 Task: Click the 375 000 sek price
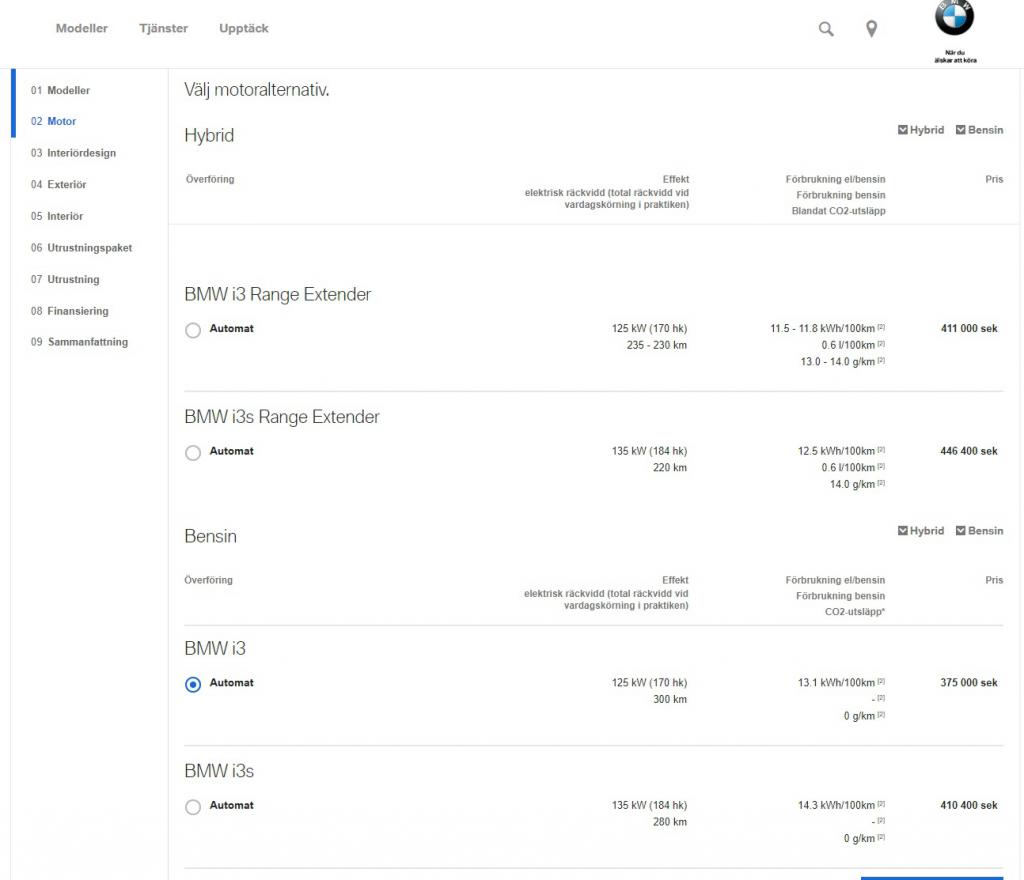click(x=969, y=683)
